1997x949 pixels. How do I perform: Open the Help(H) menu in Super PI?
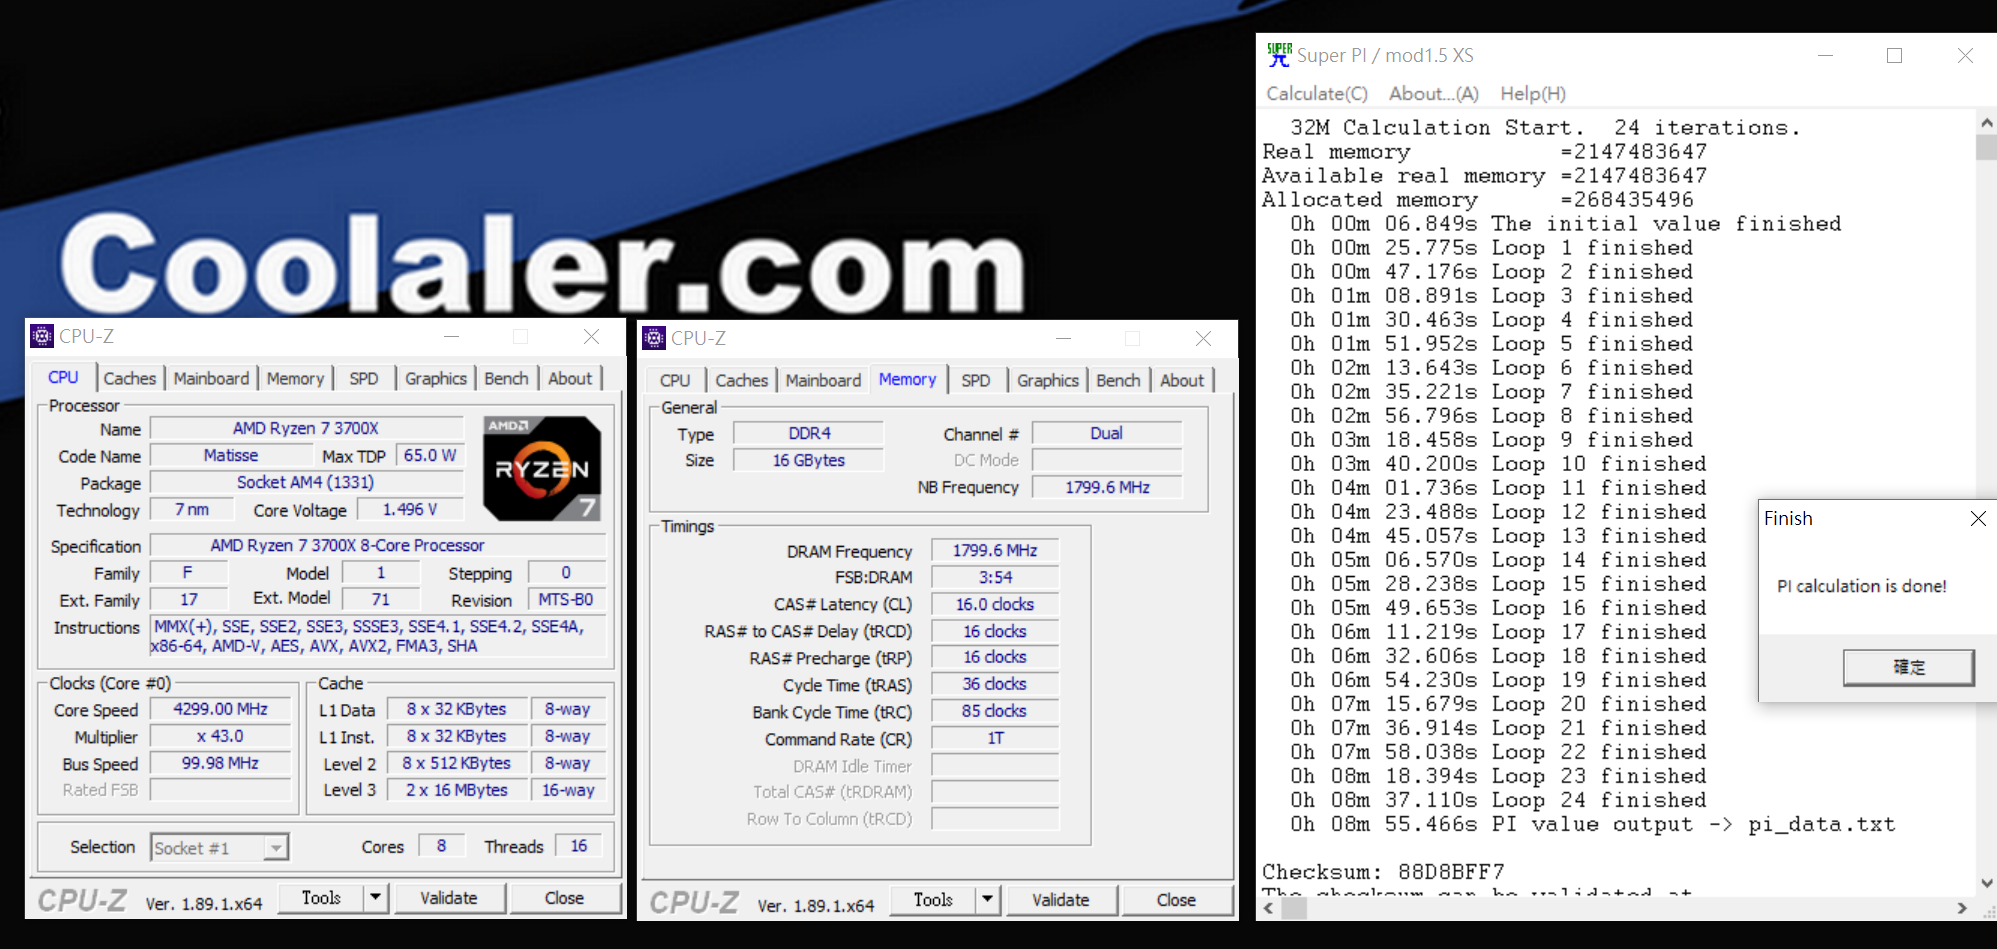[1533, 93]
